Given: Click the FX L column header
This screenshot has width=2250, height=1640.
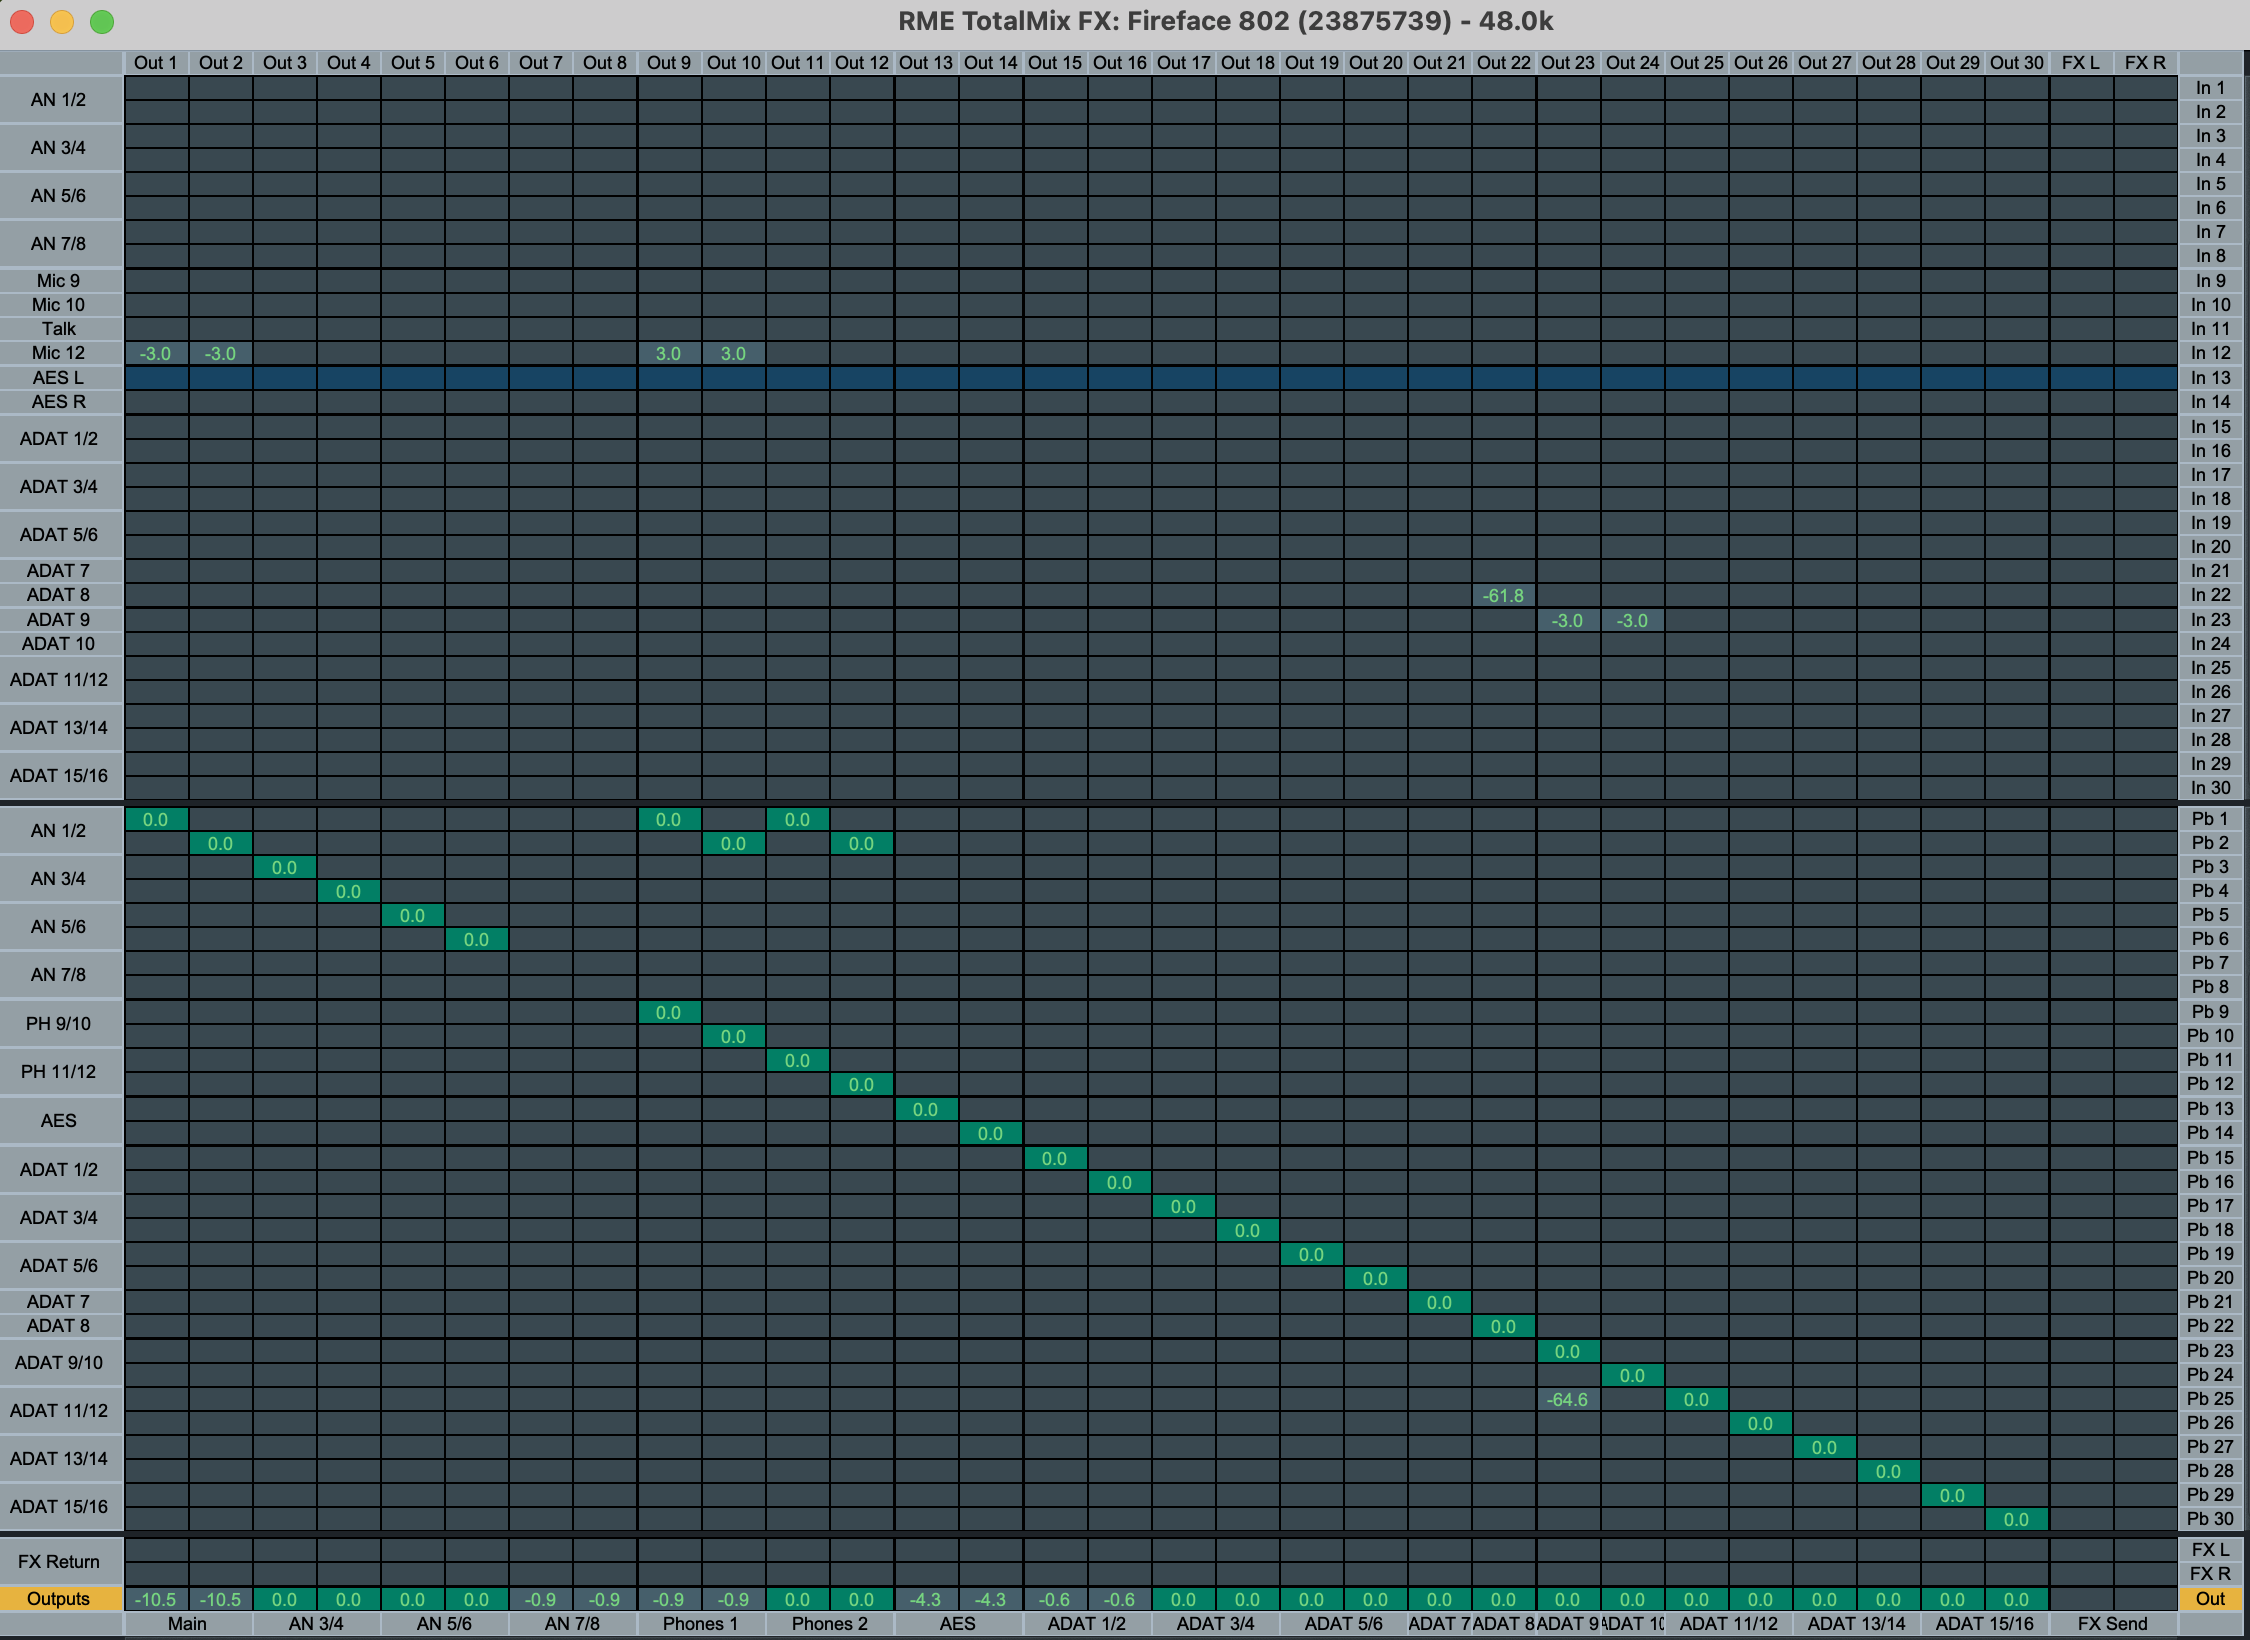Looking at the screenshot, I should point(2080,63).
